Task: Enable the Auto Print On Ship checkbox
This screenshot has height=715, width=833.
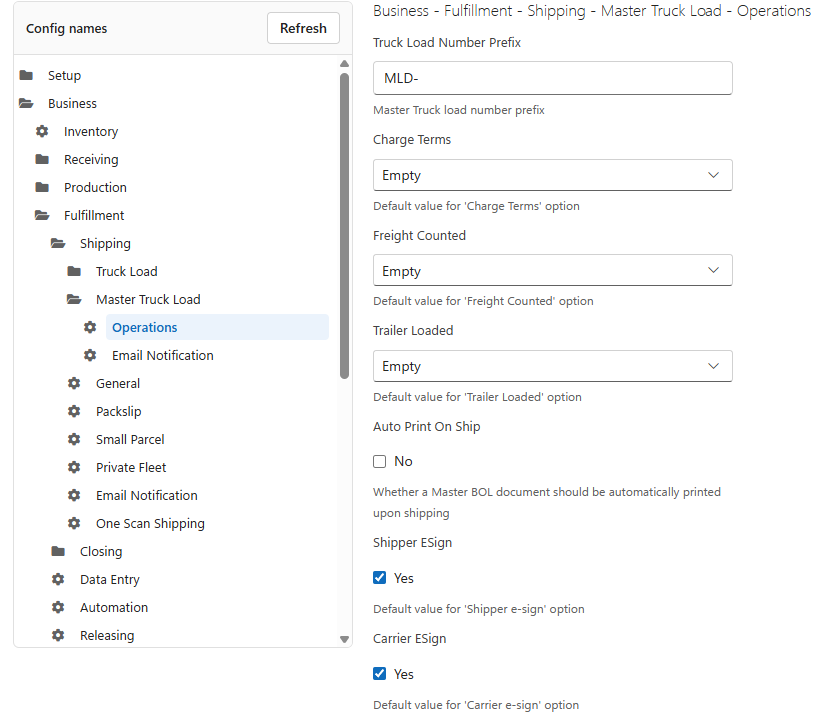Action: 379,462
